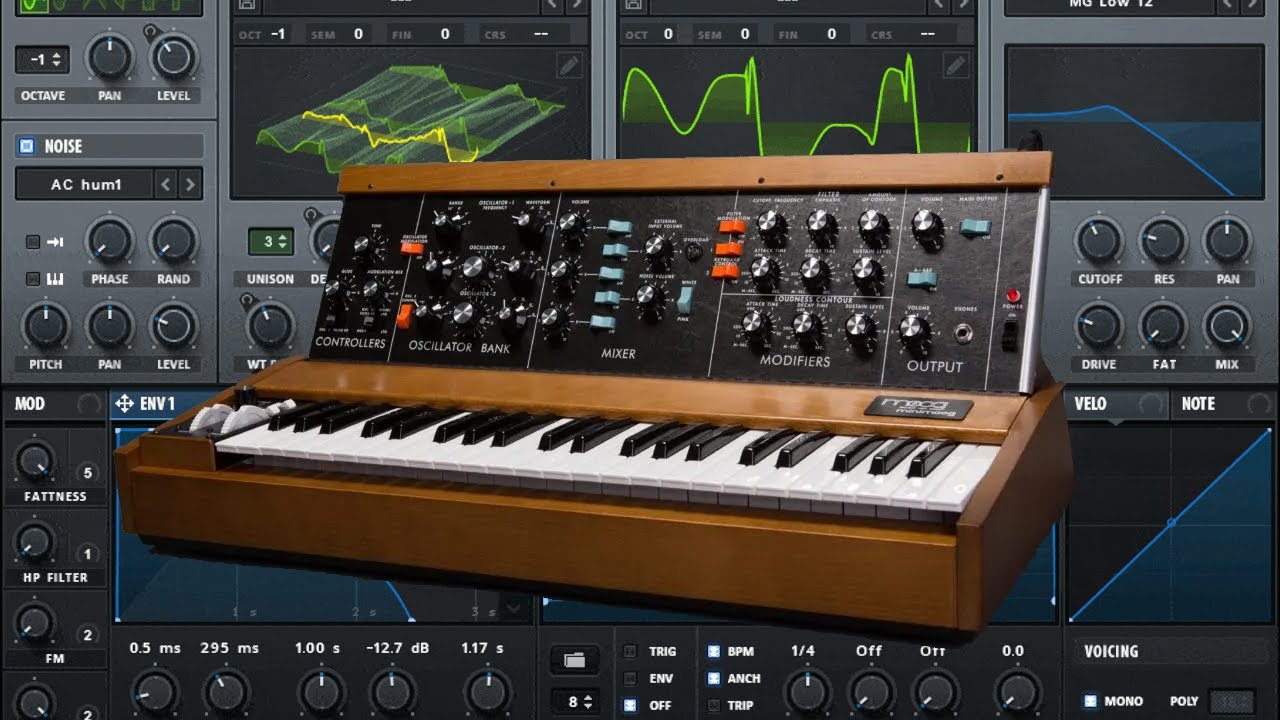Click OSC B CRS value
Screen dimensions: 1280x720
tap(926, 34)
